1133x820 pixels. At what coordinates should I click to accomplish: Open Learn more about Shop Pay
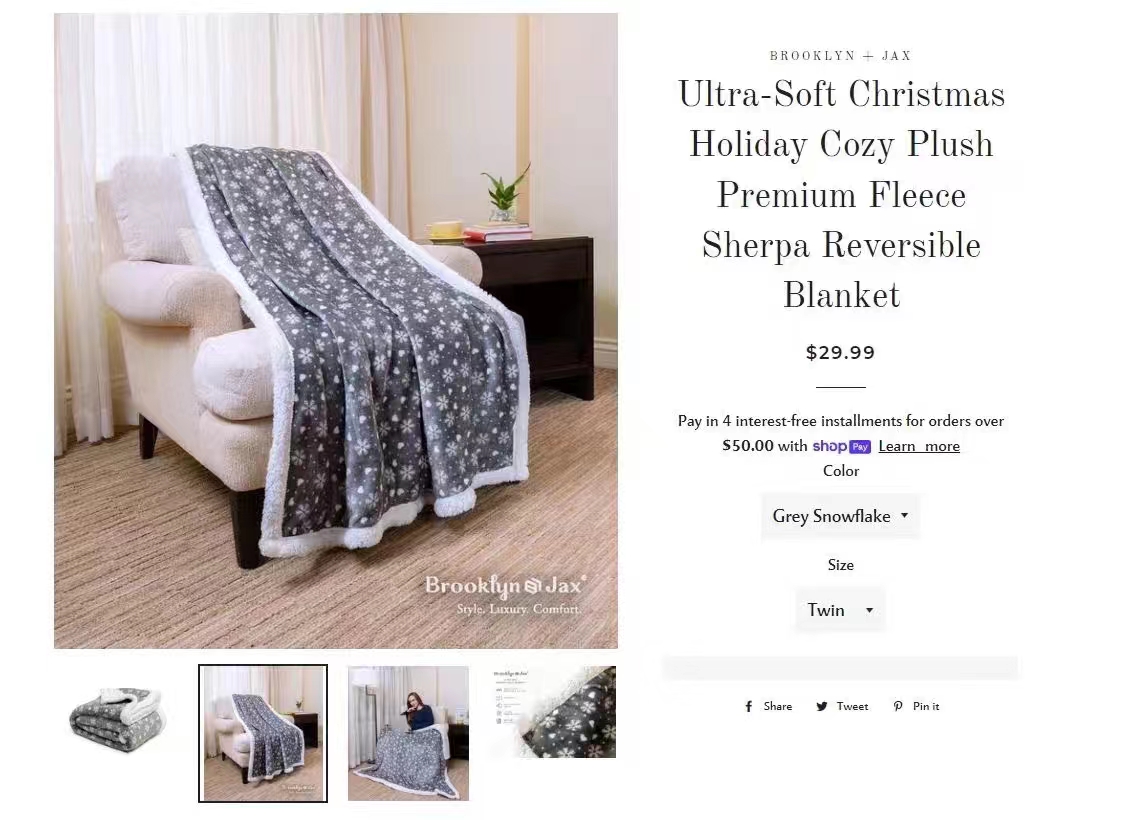point(919,446)
